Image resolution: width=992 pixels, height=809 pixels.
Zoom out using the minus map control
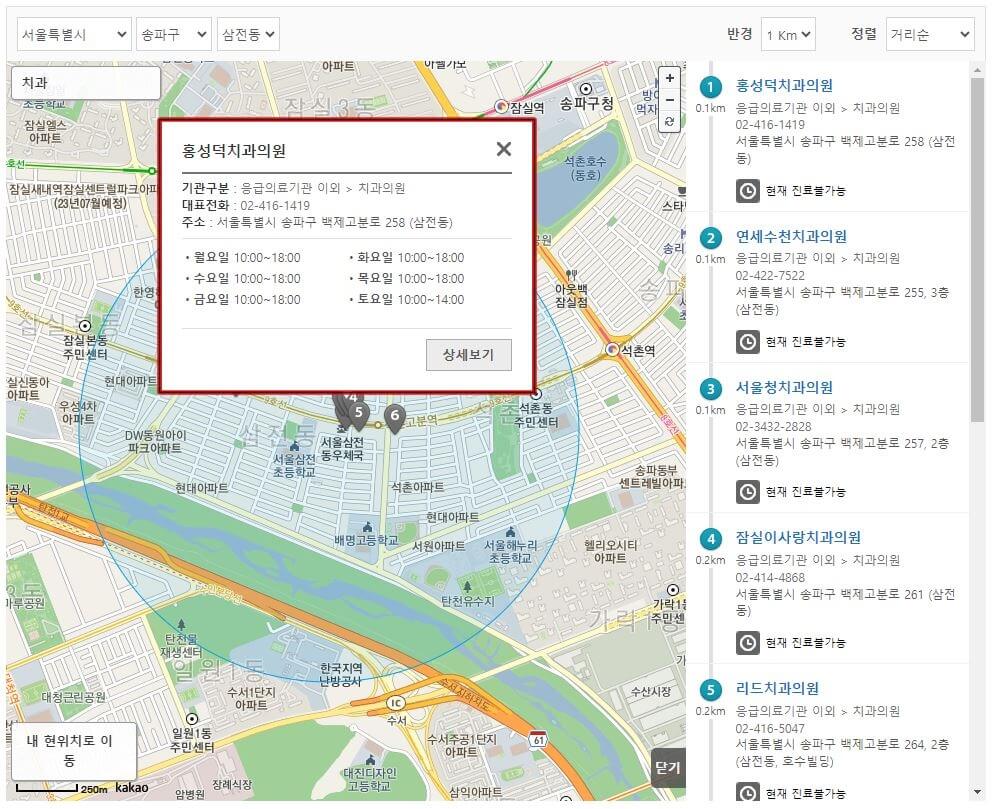click(x=669, y=99)
